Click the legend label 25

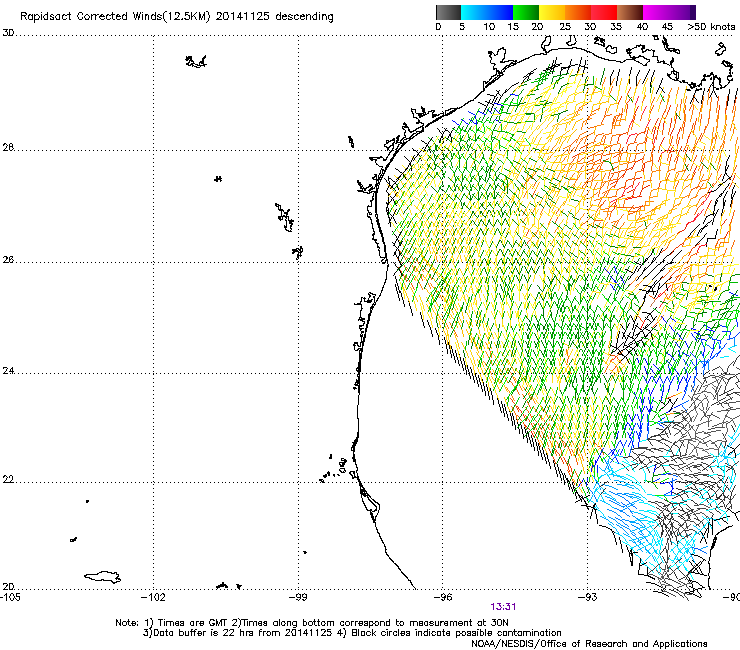point(565,26)
